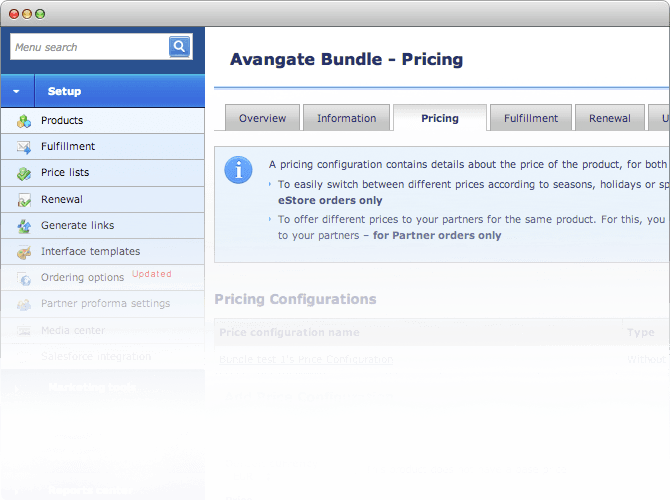Switch to the Information tab

[347, 118]
